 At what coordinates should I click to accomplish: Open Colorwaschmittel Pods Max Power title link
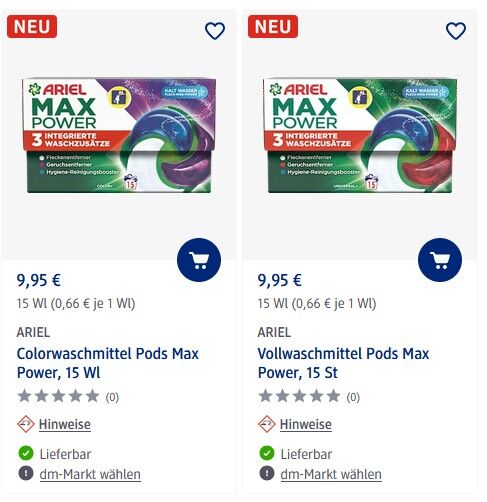point(108,363)
